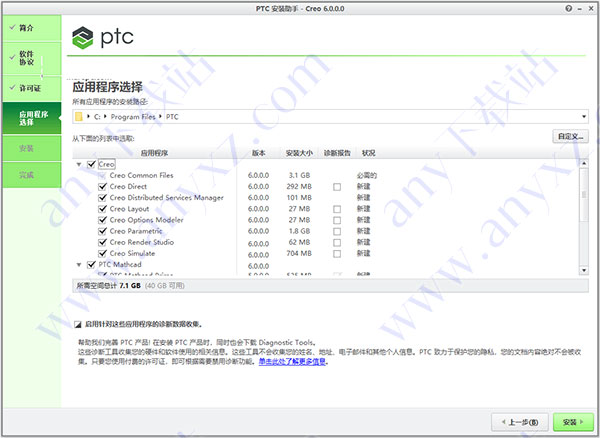Enable diagnostic report for Creo Direct

tap(337, 187)
